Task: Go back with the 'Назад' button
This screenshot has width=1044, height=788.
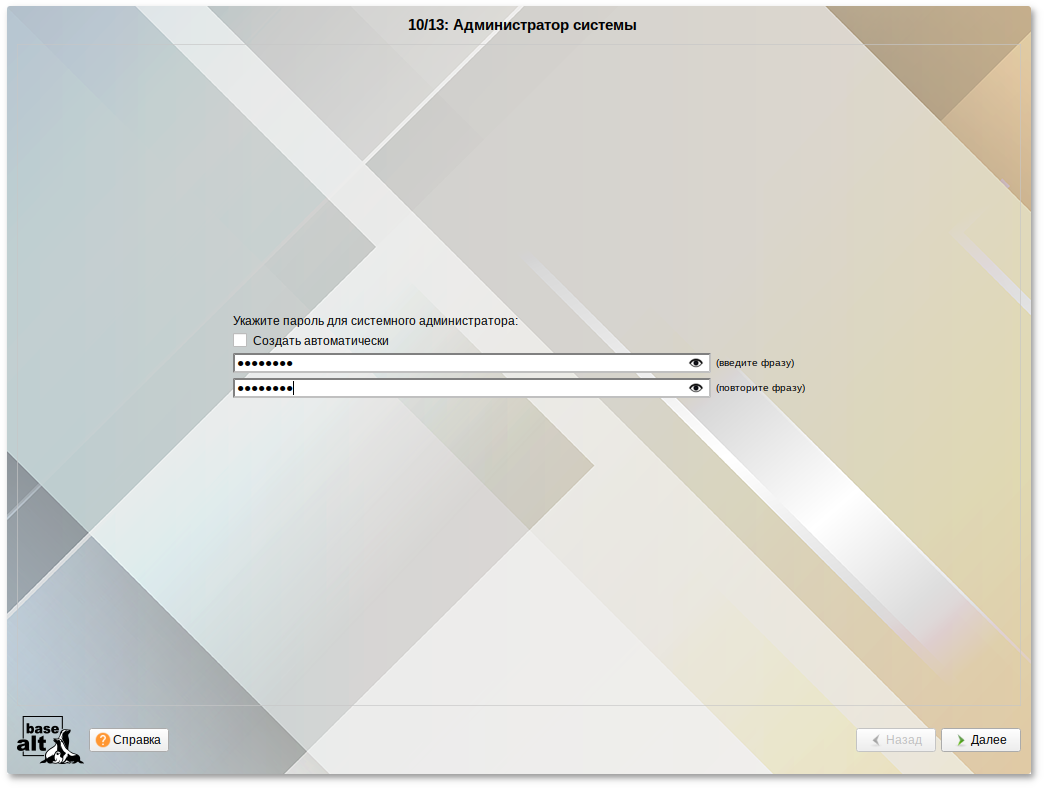Action: tap(896, 740)
